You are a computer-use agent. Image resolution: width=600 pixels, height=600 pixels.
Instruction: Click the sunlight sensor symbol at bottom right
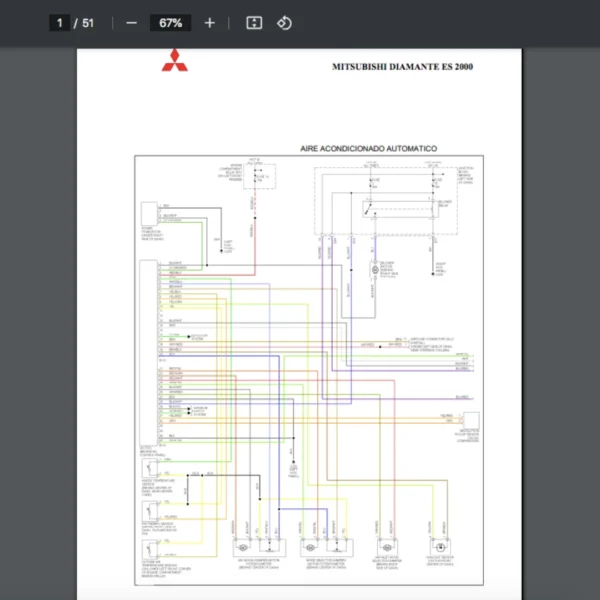coord(439,547)
